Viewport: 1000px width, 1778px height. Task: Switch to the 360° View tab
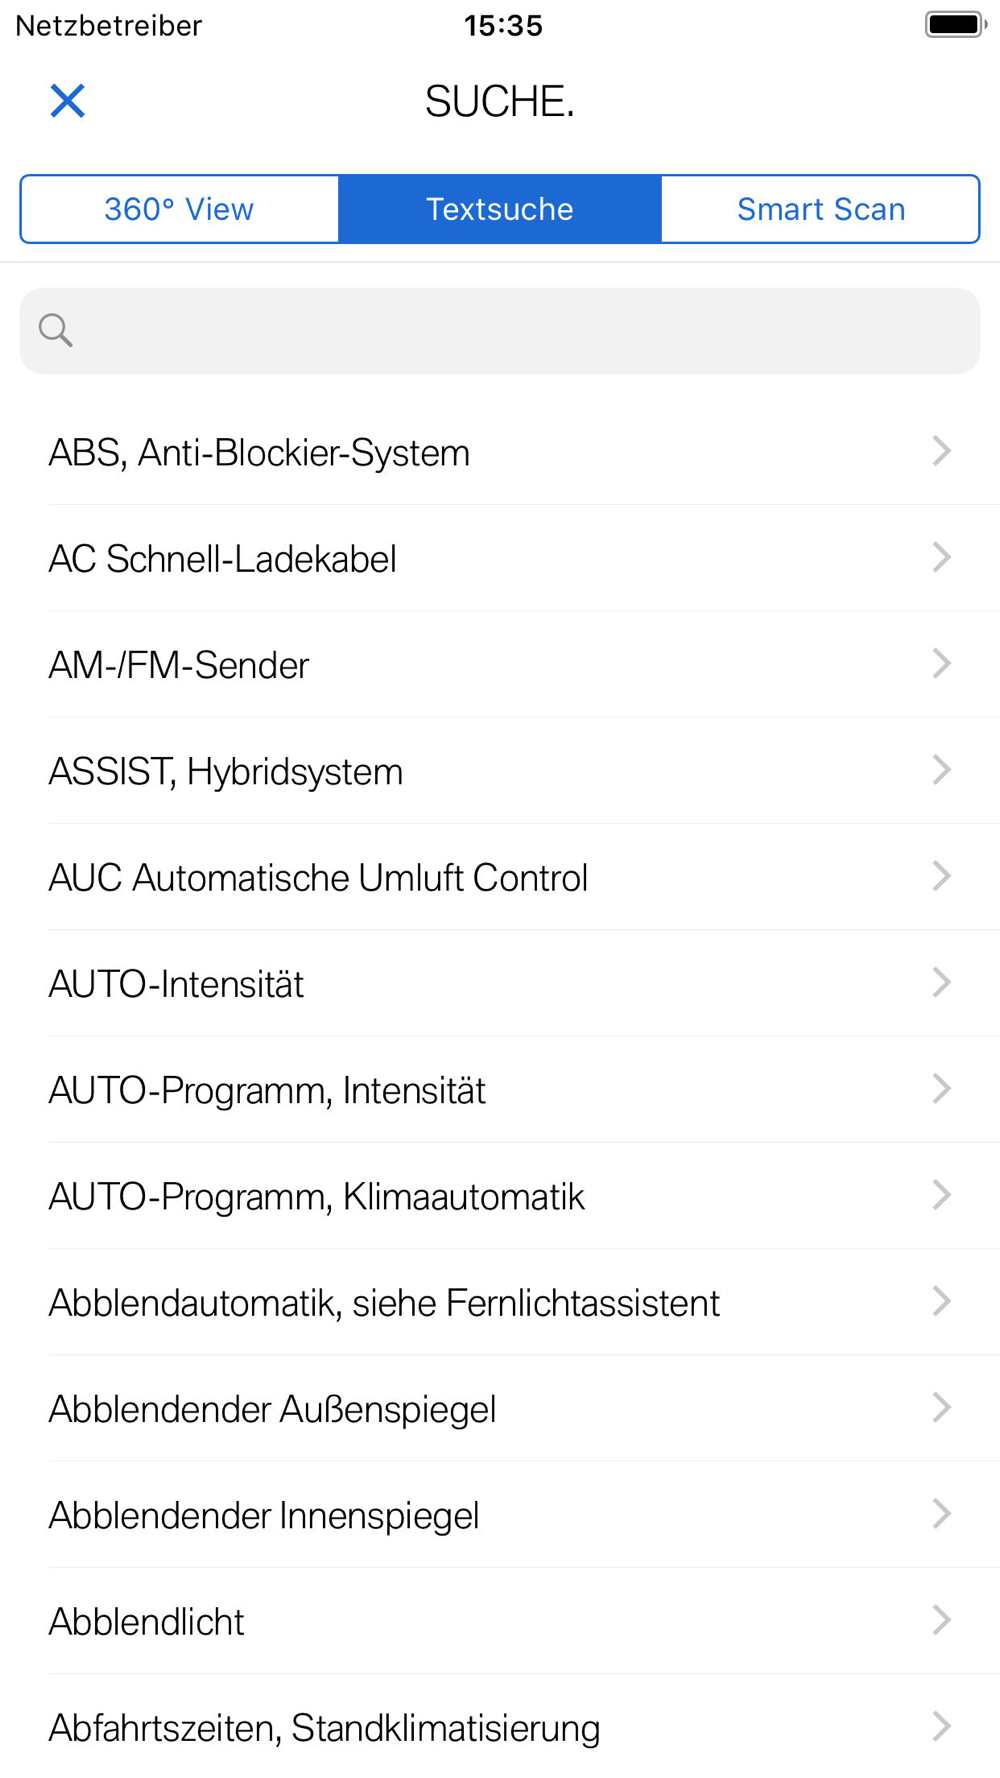[x=180, y=209]
